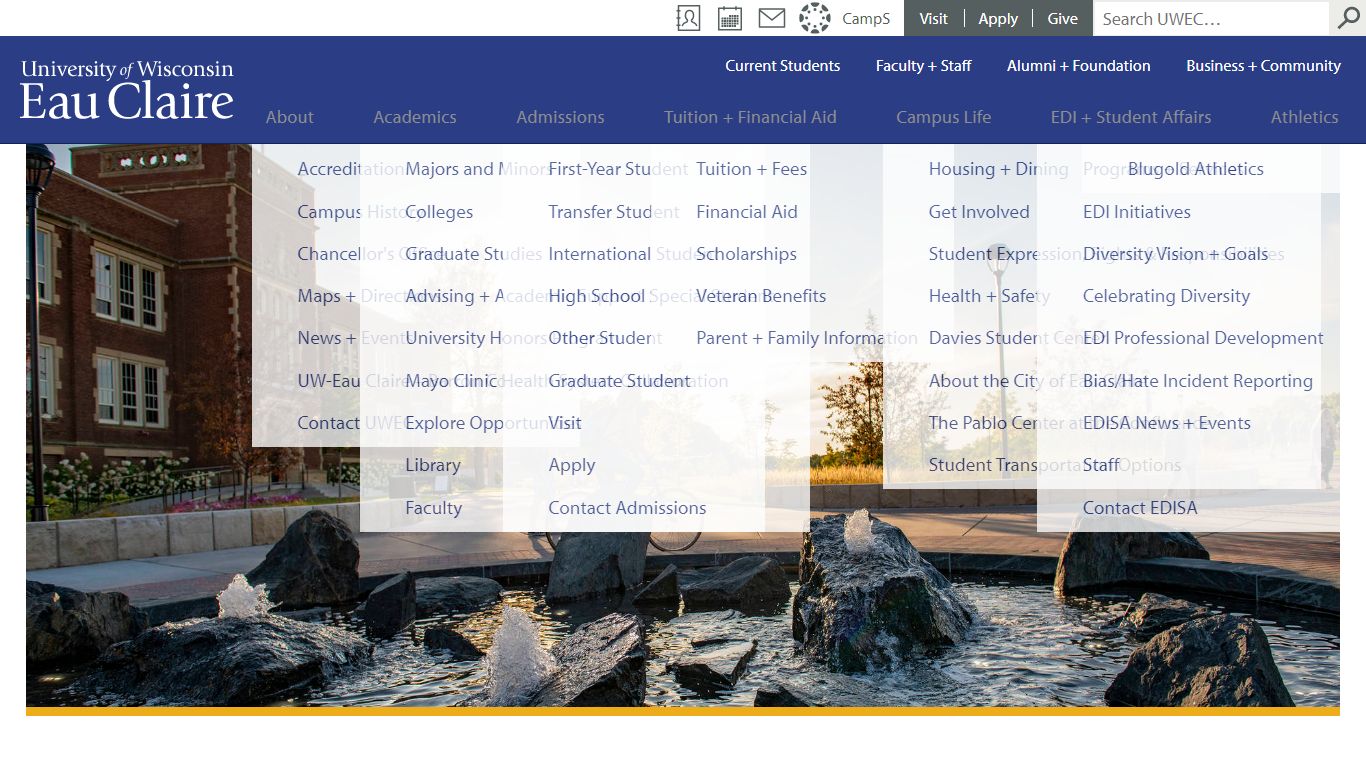Expand the EDI + Student Affairs menu
This screenshot has height=768, width=1366.
pos(1131,117)
